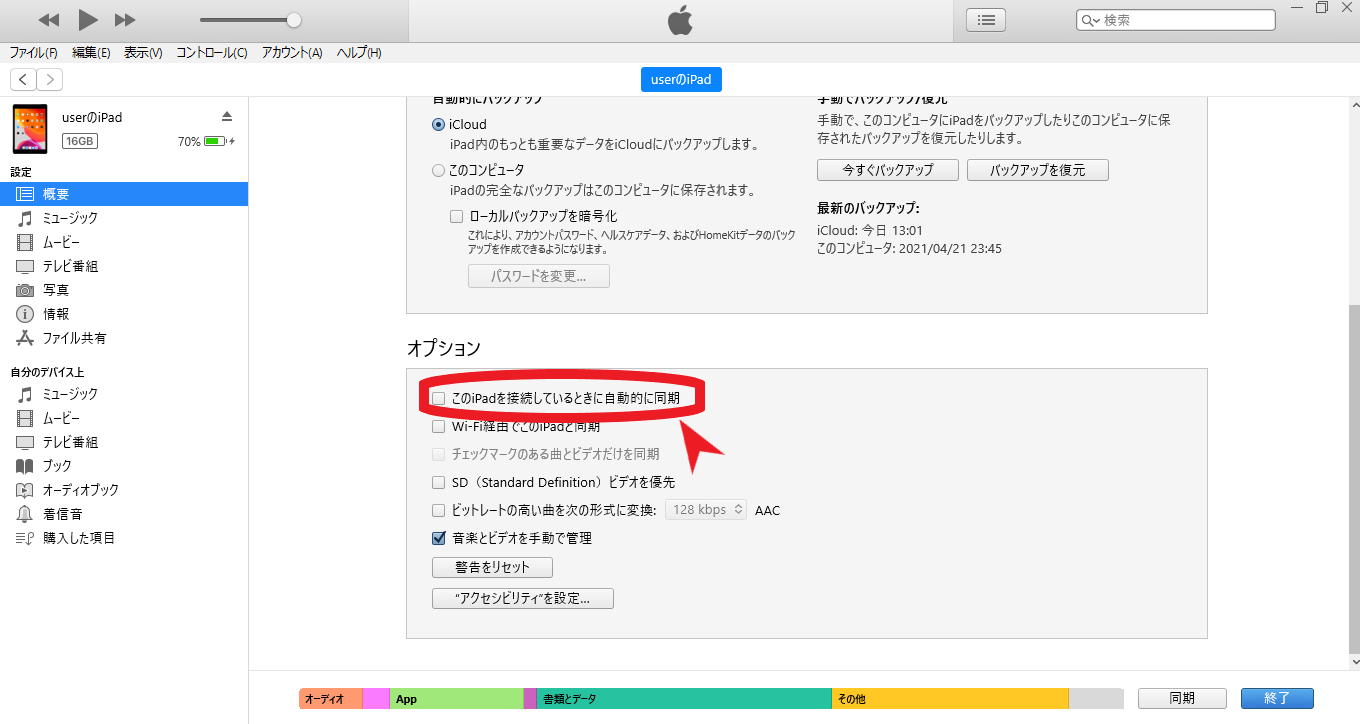Screen dimensions: 1360x724
Task: Click the オーディオ storage bar segment
Action: point(331,699)
